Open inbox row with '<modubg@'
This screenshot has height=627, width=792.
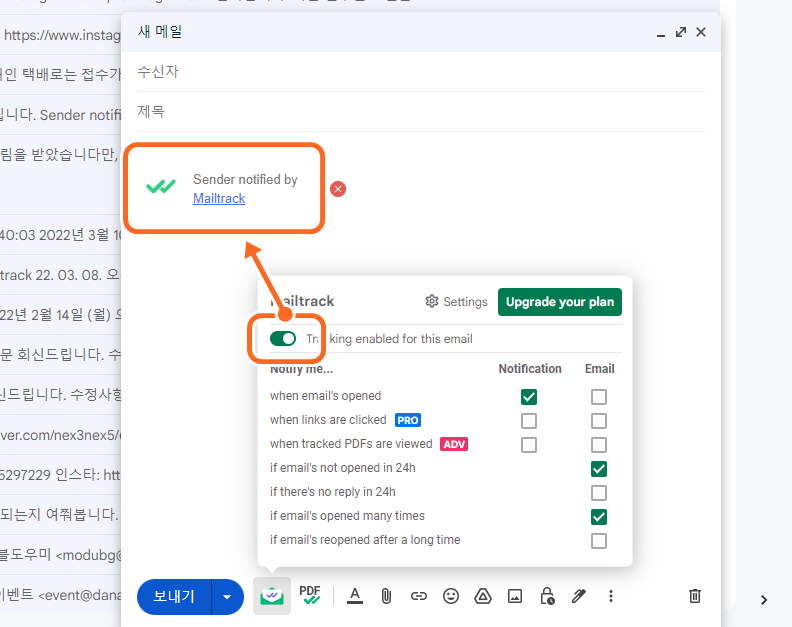click(x=61, y=555)
